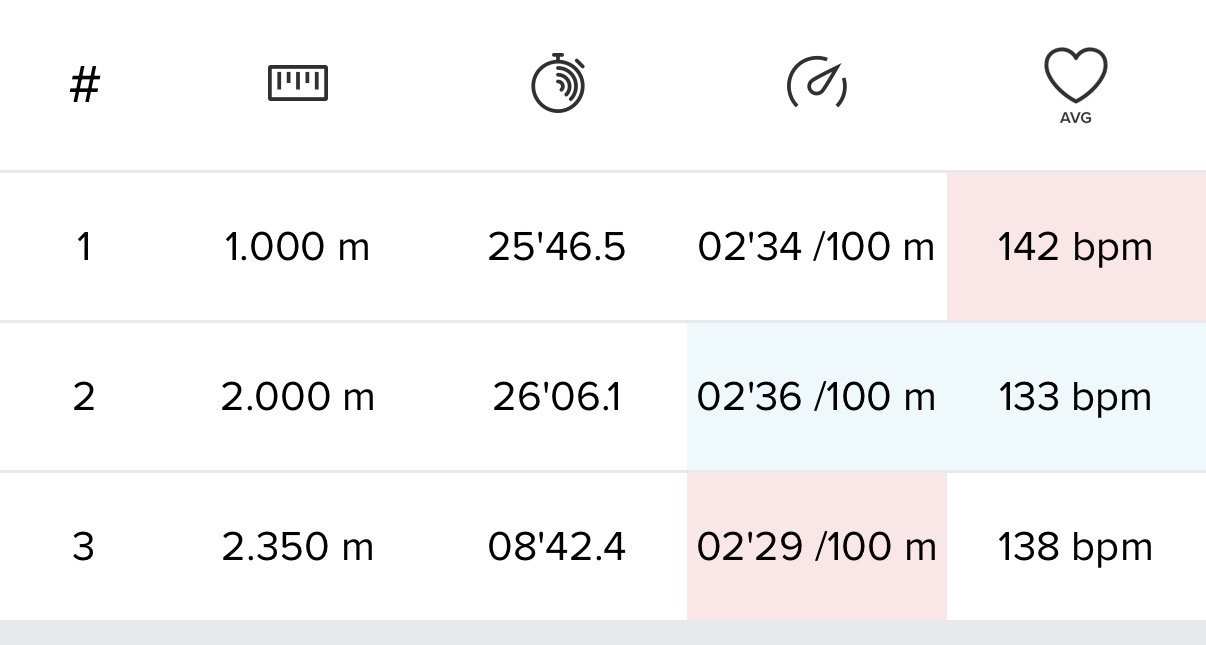
Task: Click the stopwatch duration icon
Action: (x=558, y=83)
